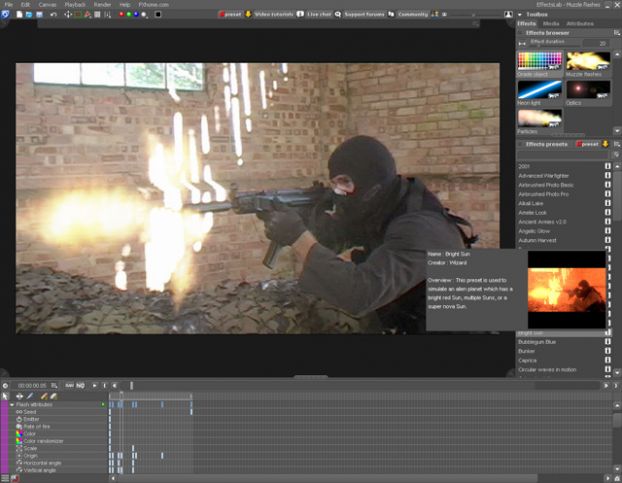Select the Optics effect thumbnail
The image size is (622, 483).
[x=588, y=90]
